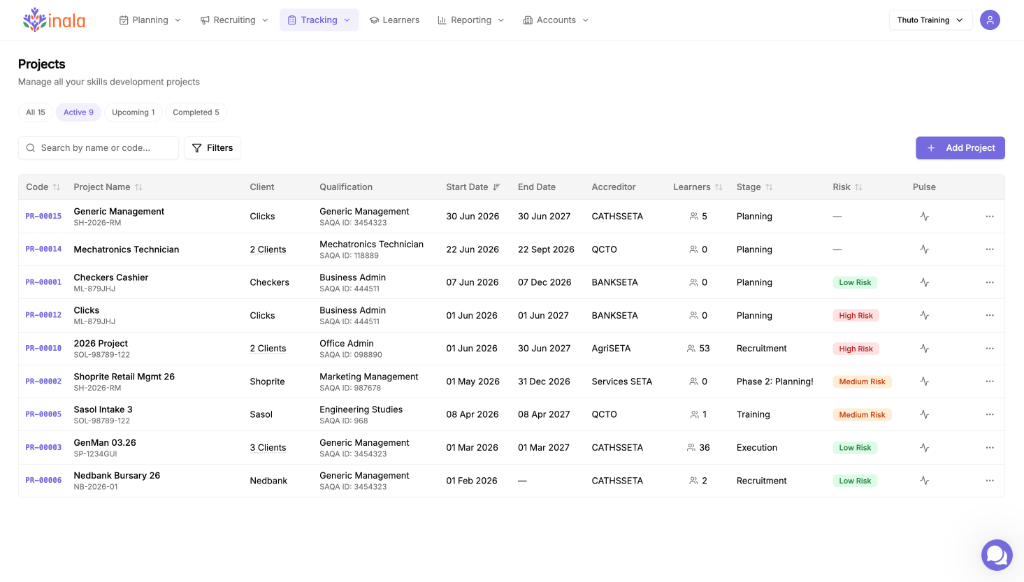Click Phase 2: Planning! stage cell
Image resolution: width=1024 pixels, height=582 pixels.
(775, 381)
